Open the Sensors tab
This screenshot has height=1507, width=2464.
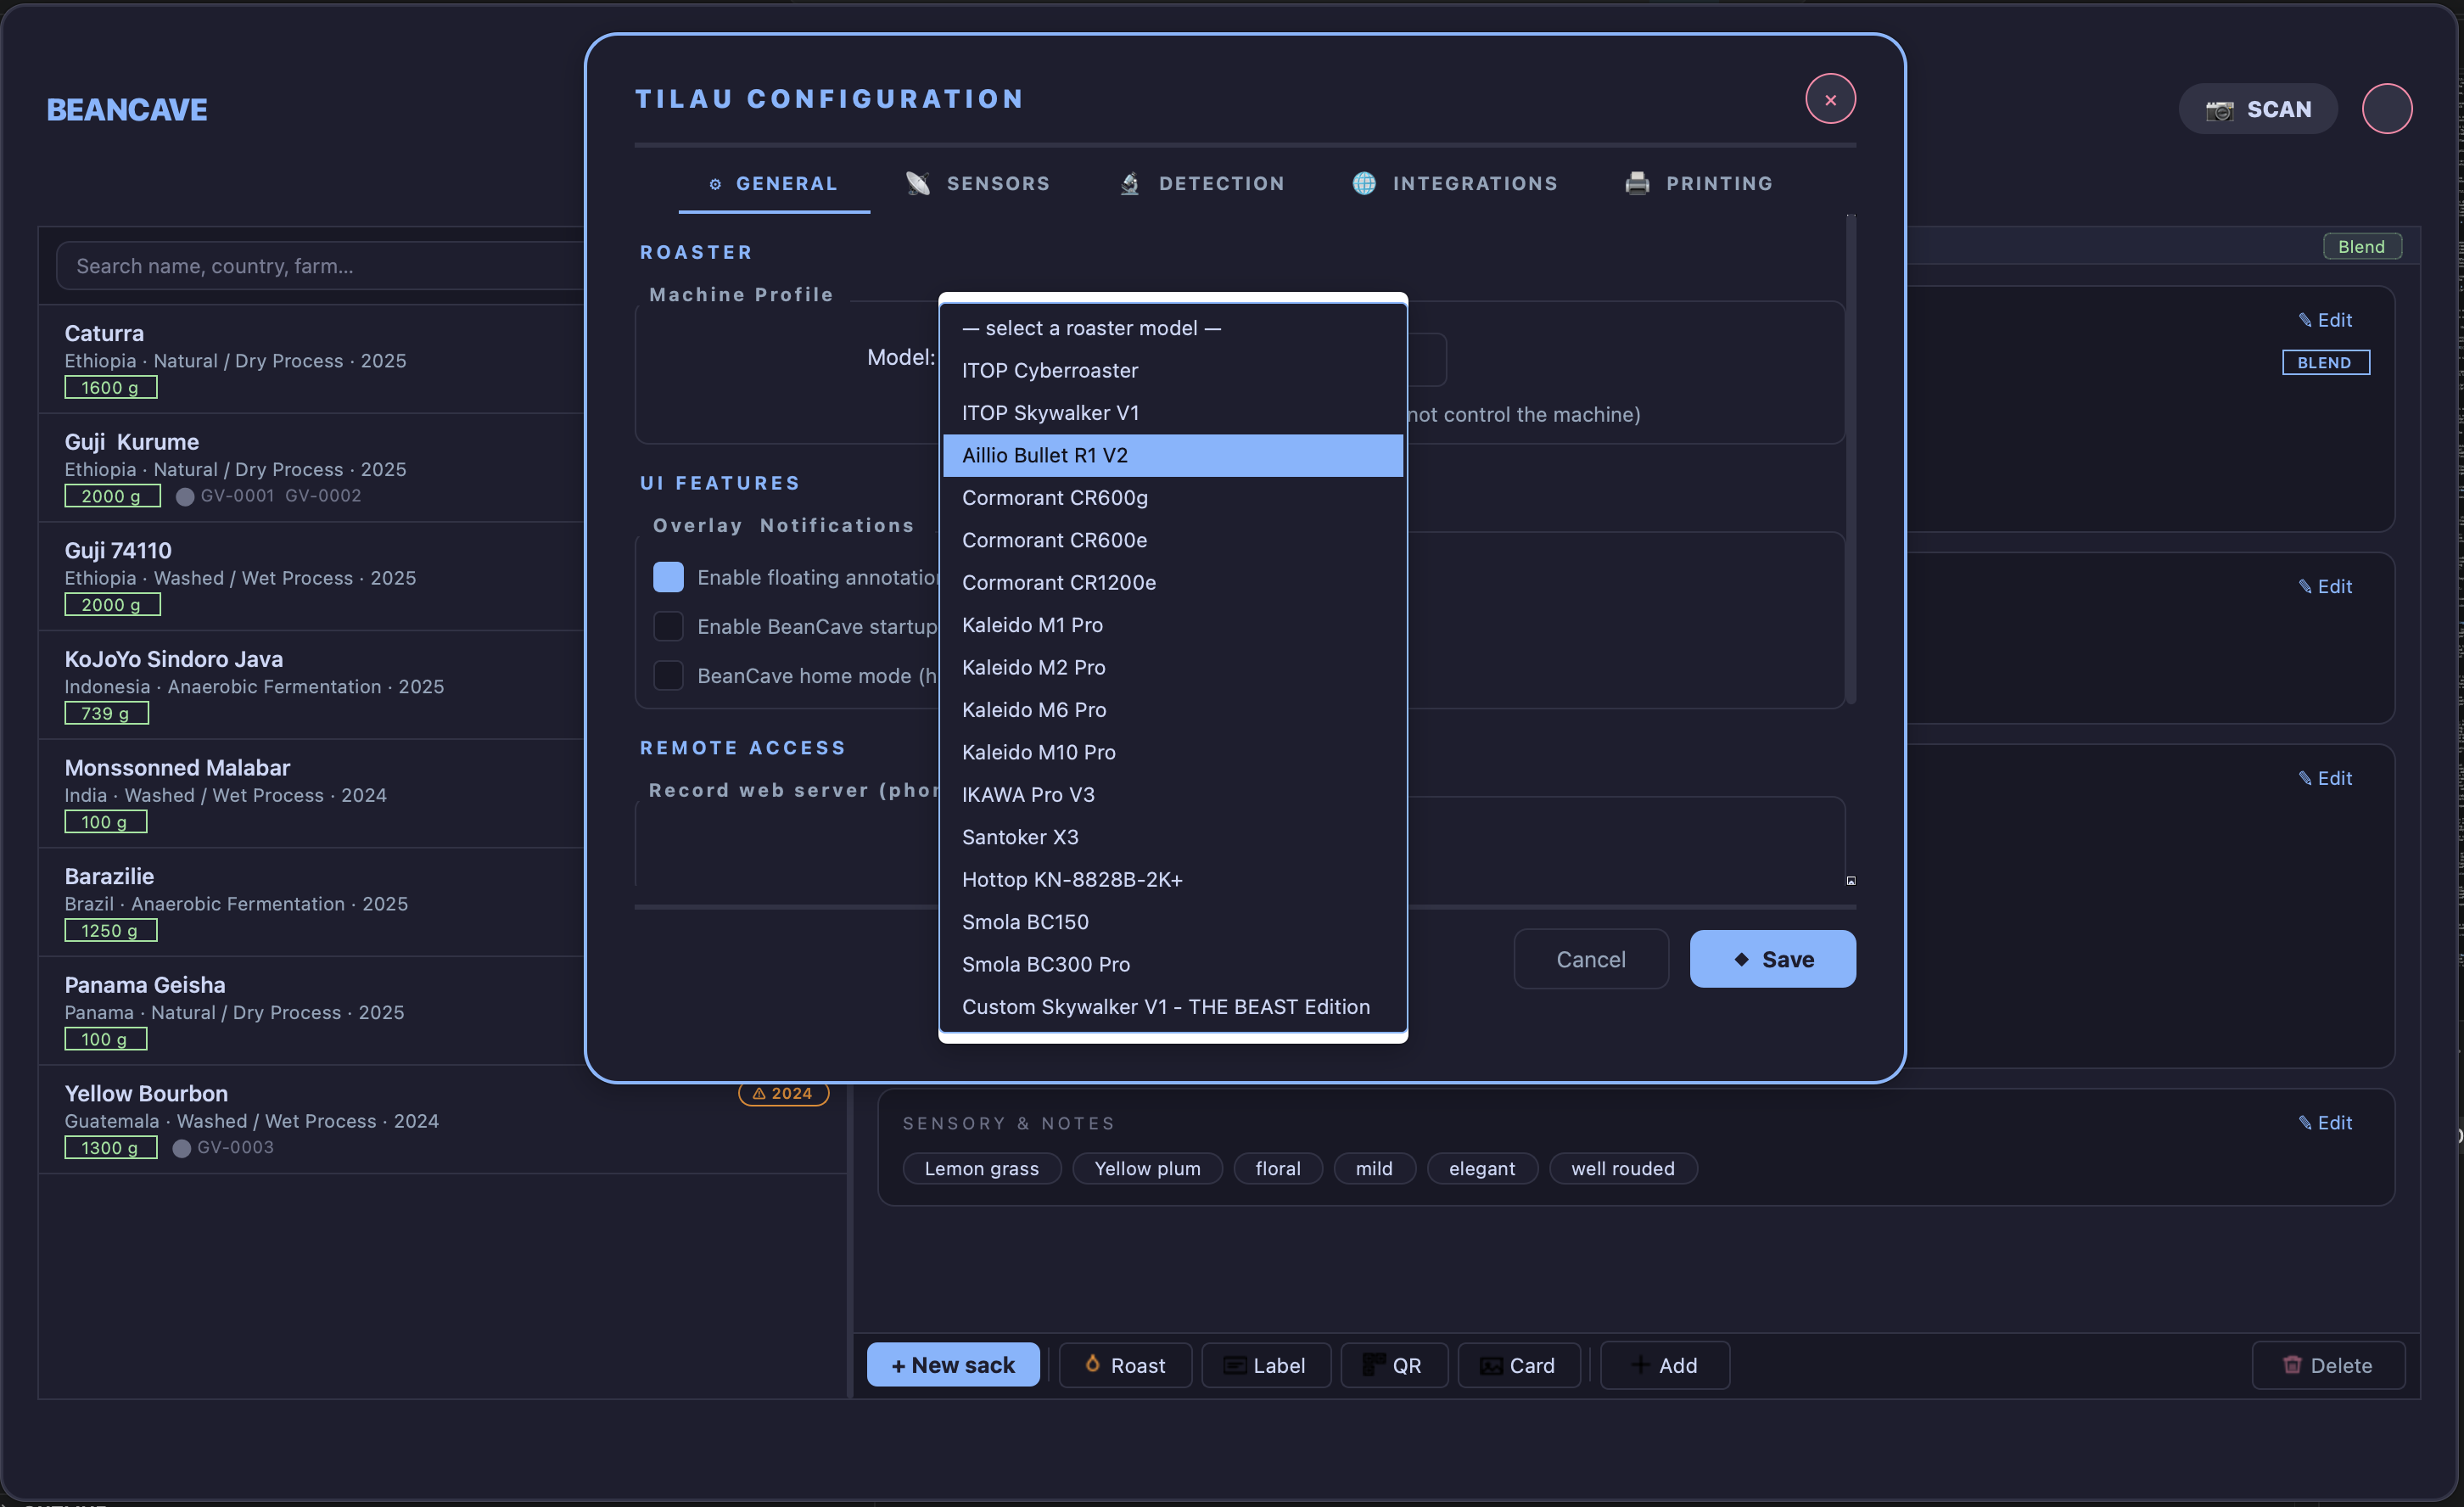[978, 183]
